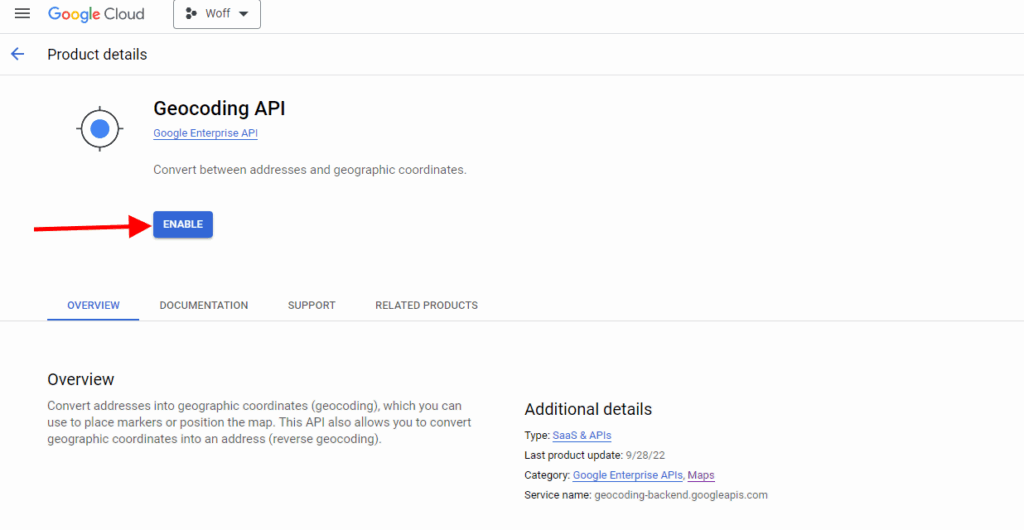Open the Maps category link
This screenshot has width=1024, height=530.
coord(701,475)
